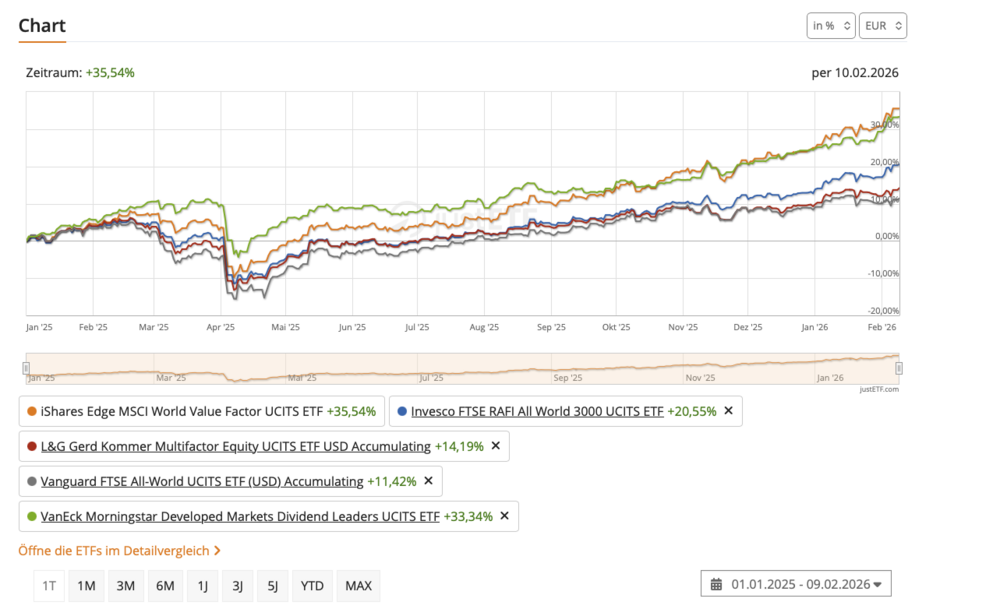Click the Feb '26 axis label

tap(882, 327)
